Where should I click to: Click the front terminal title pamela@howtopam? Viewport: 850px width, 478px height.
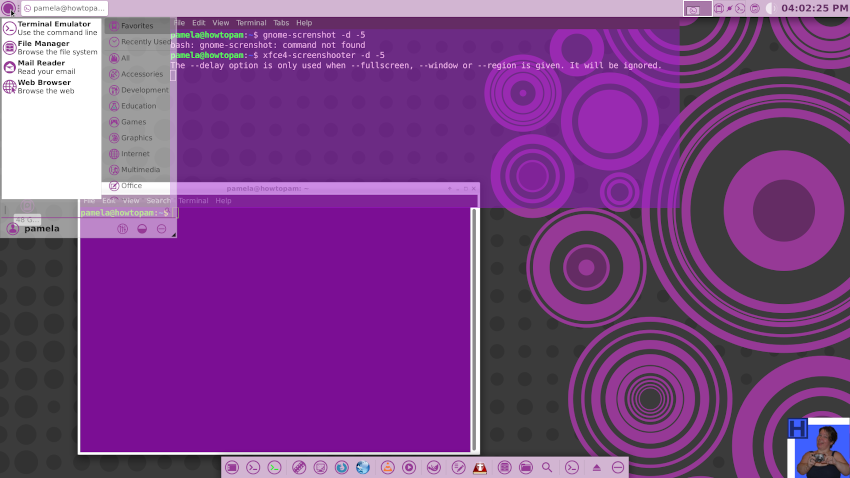point(267,189)
